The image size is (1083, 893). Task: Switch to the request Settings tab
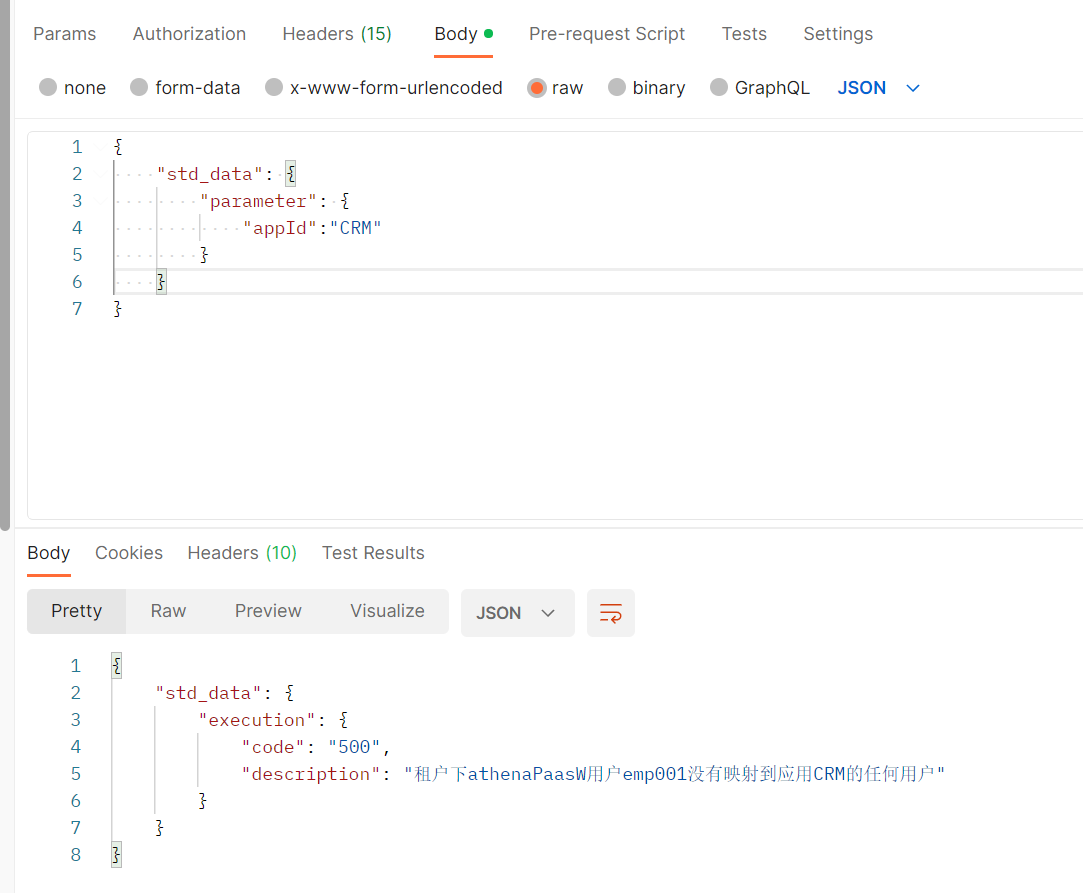(x=838, y=34)
